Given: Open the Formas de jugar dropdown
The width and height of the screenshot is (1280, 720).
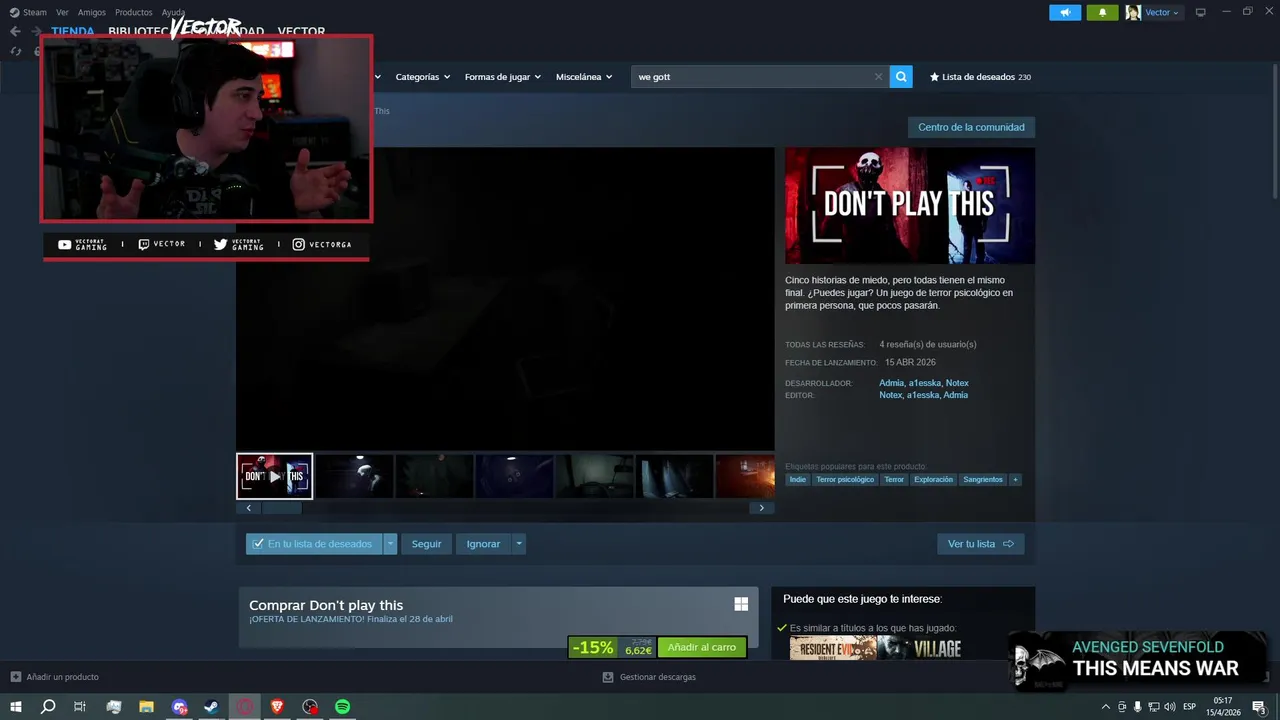Looking at the screenshot, I should pyautogui.click(x=502, y=77).
